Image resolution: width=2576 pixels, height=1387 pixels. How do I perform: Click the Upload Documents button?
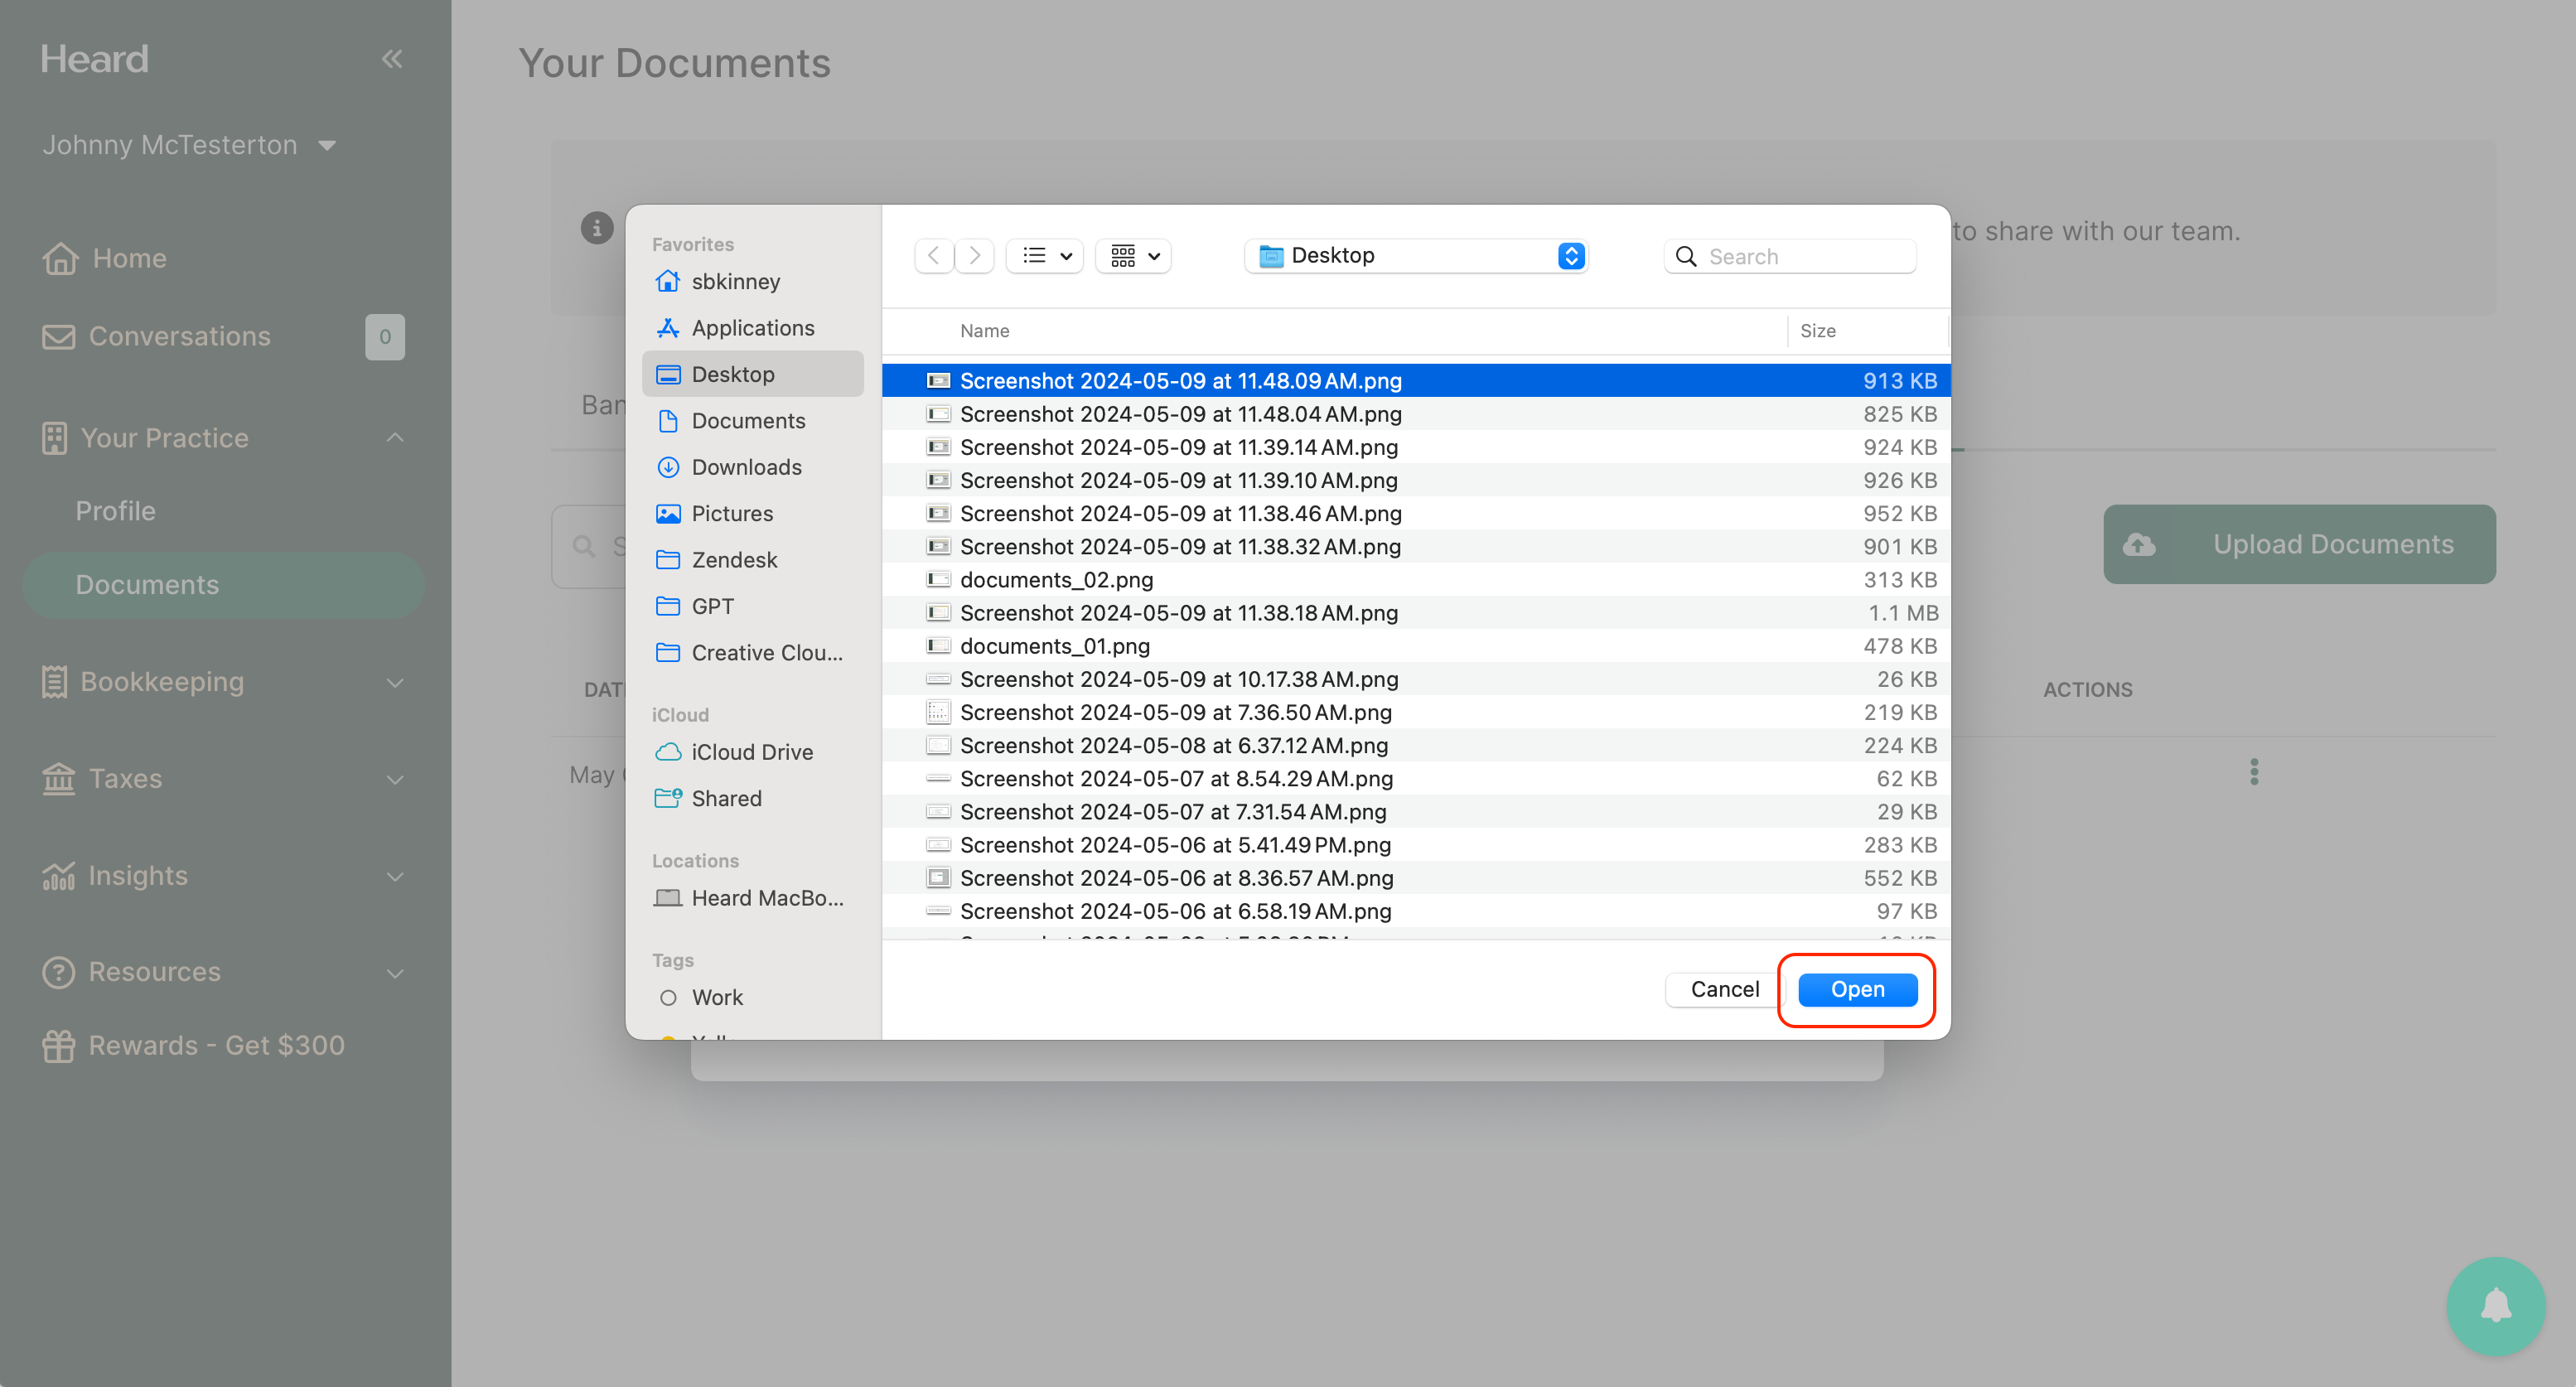click(x=2299, y=544)
